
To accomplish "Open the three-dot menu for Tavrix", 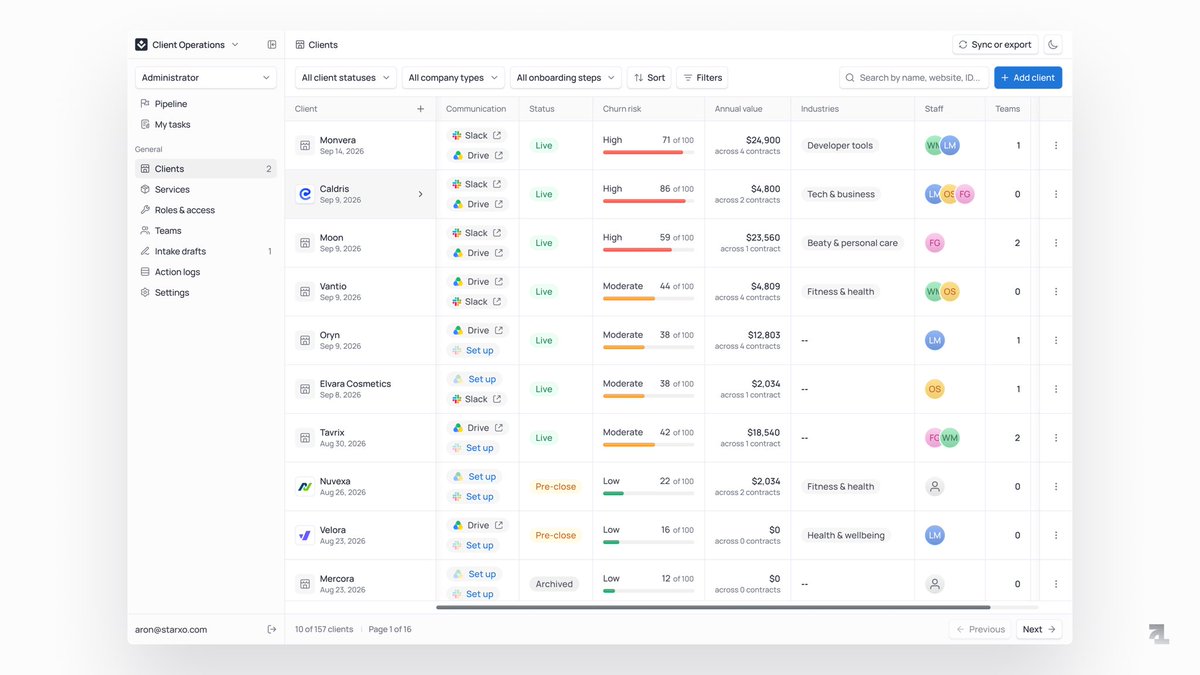I will [1056, 438].
